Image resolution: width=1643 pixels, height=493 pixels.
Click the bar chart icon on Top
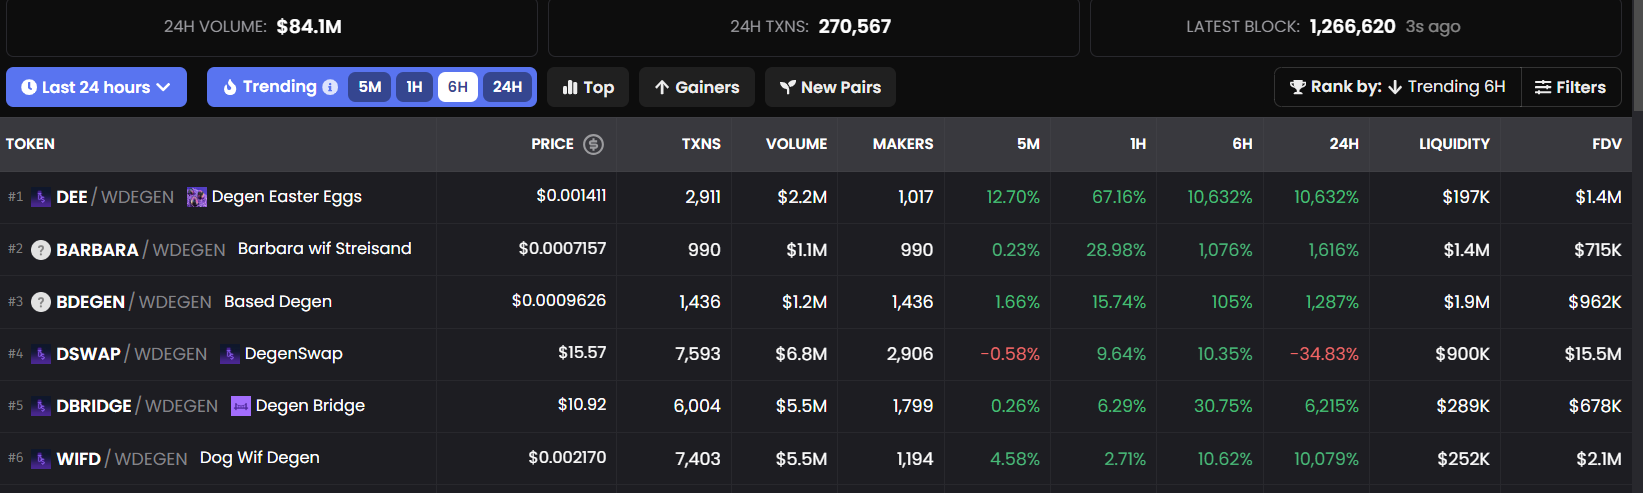click(570, 87)
